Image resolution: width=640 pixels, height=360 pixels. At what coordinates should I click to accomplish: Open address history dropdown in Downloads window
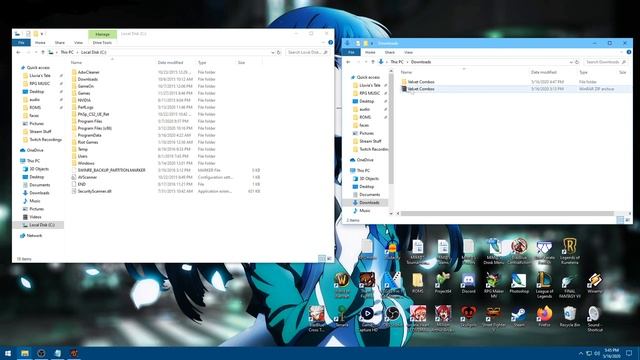coord(571,62)
